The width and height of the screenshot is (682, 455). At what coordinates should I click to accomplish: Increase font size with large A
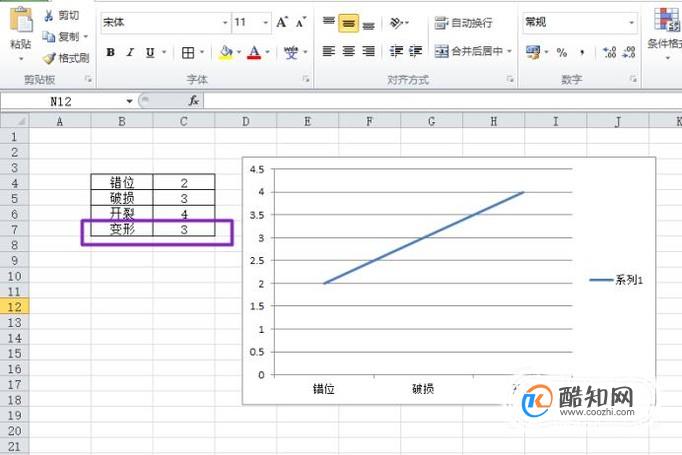[282, 22]
